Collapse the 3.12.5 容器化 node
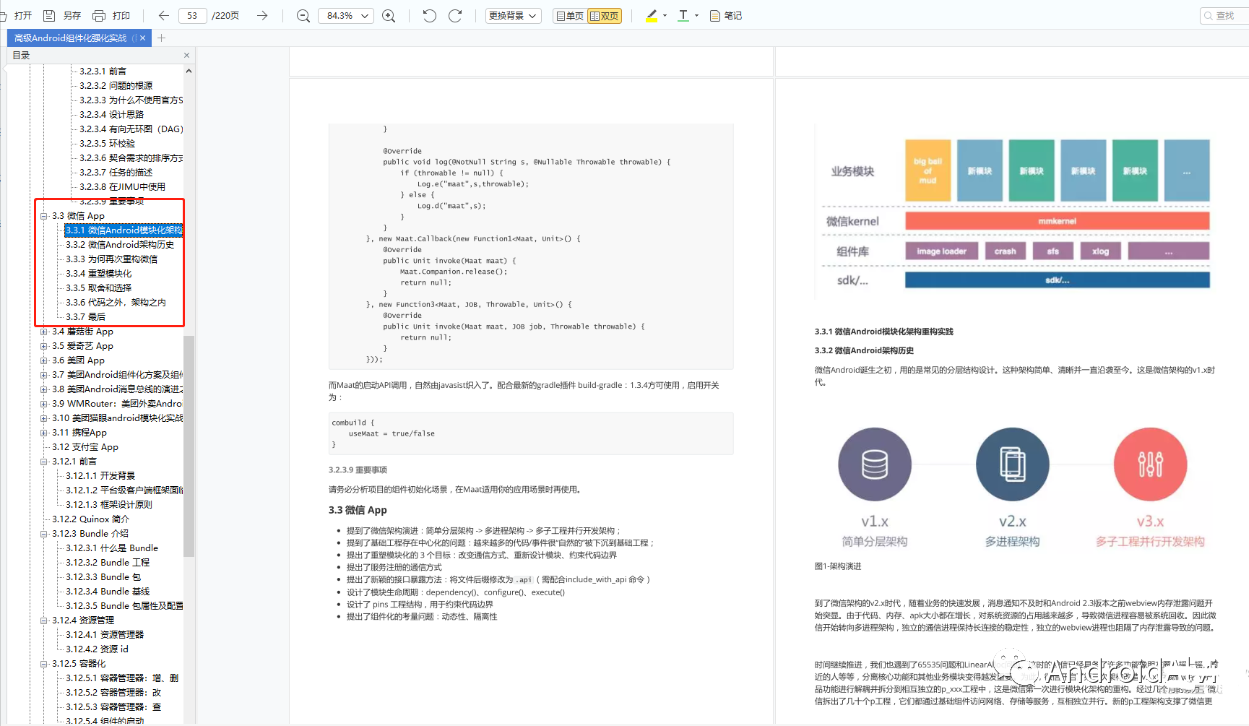This screenshot has width=1249, height=726. point(44,663)
